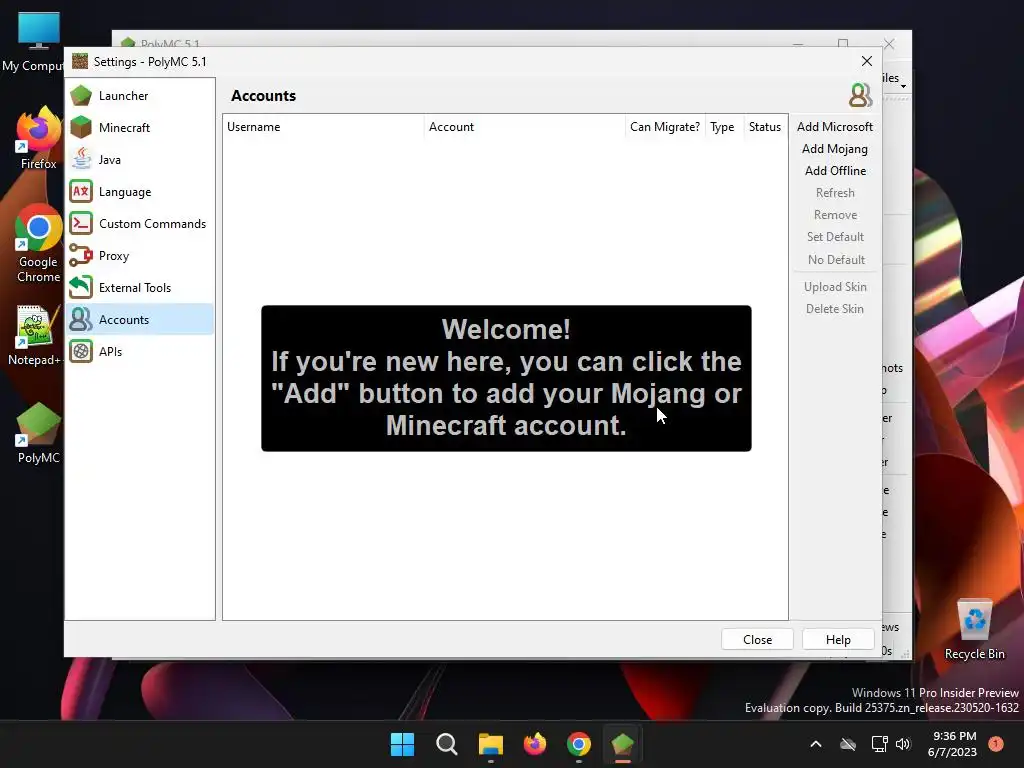Show hidden tray icons chevron

pos(816,744)
